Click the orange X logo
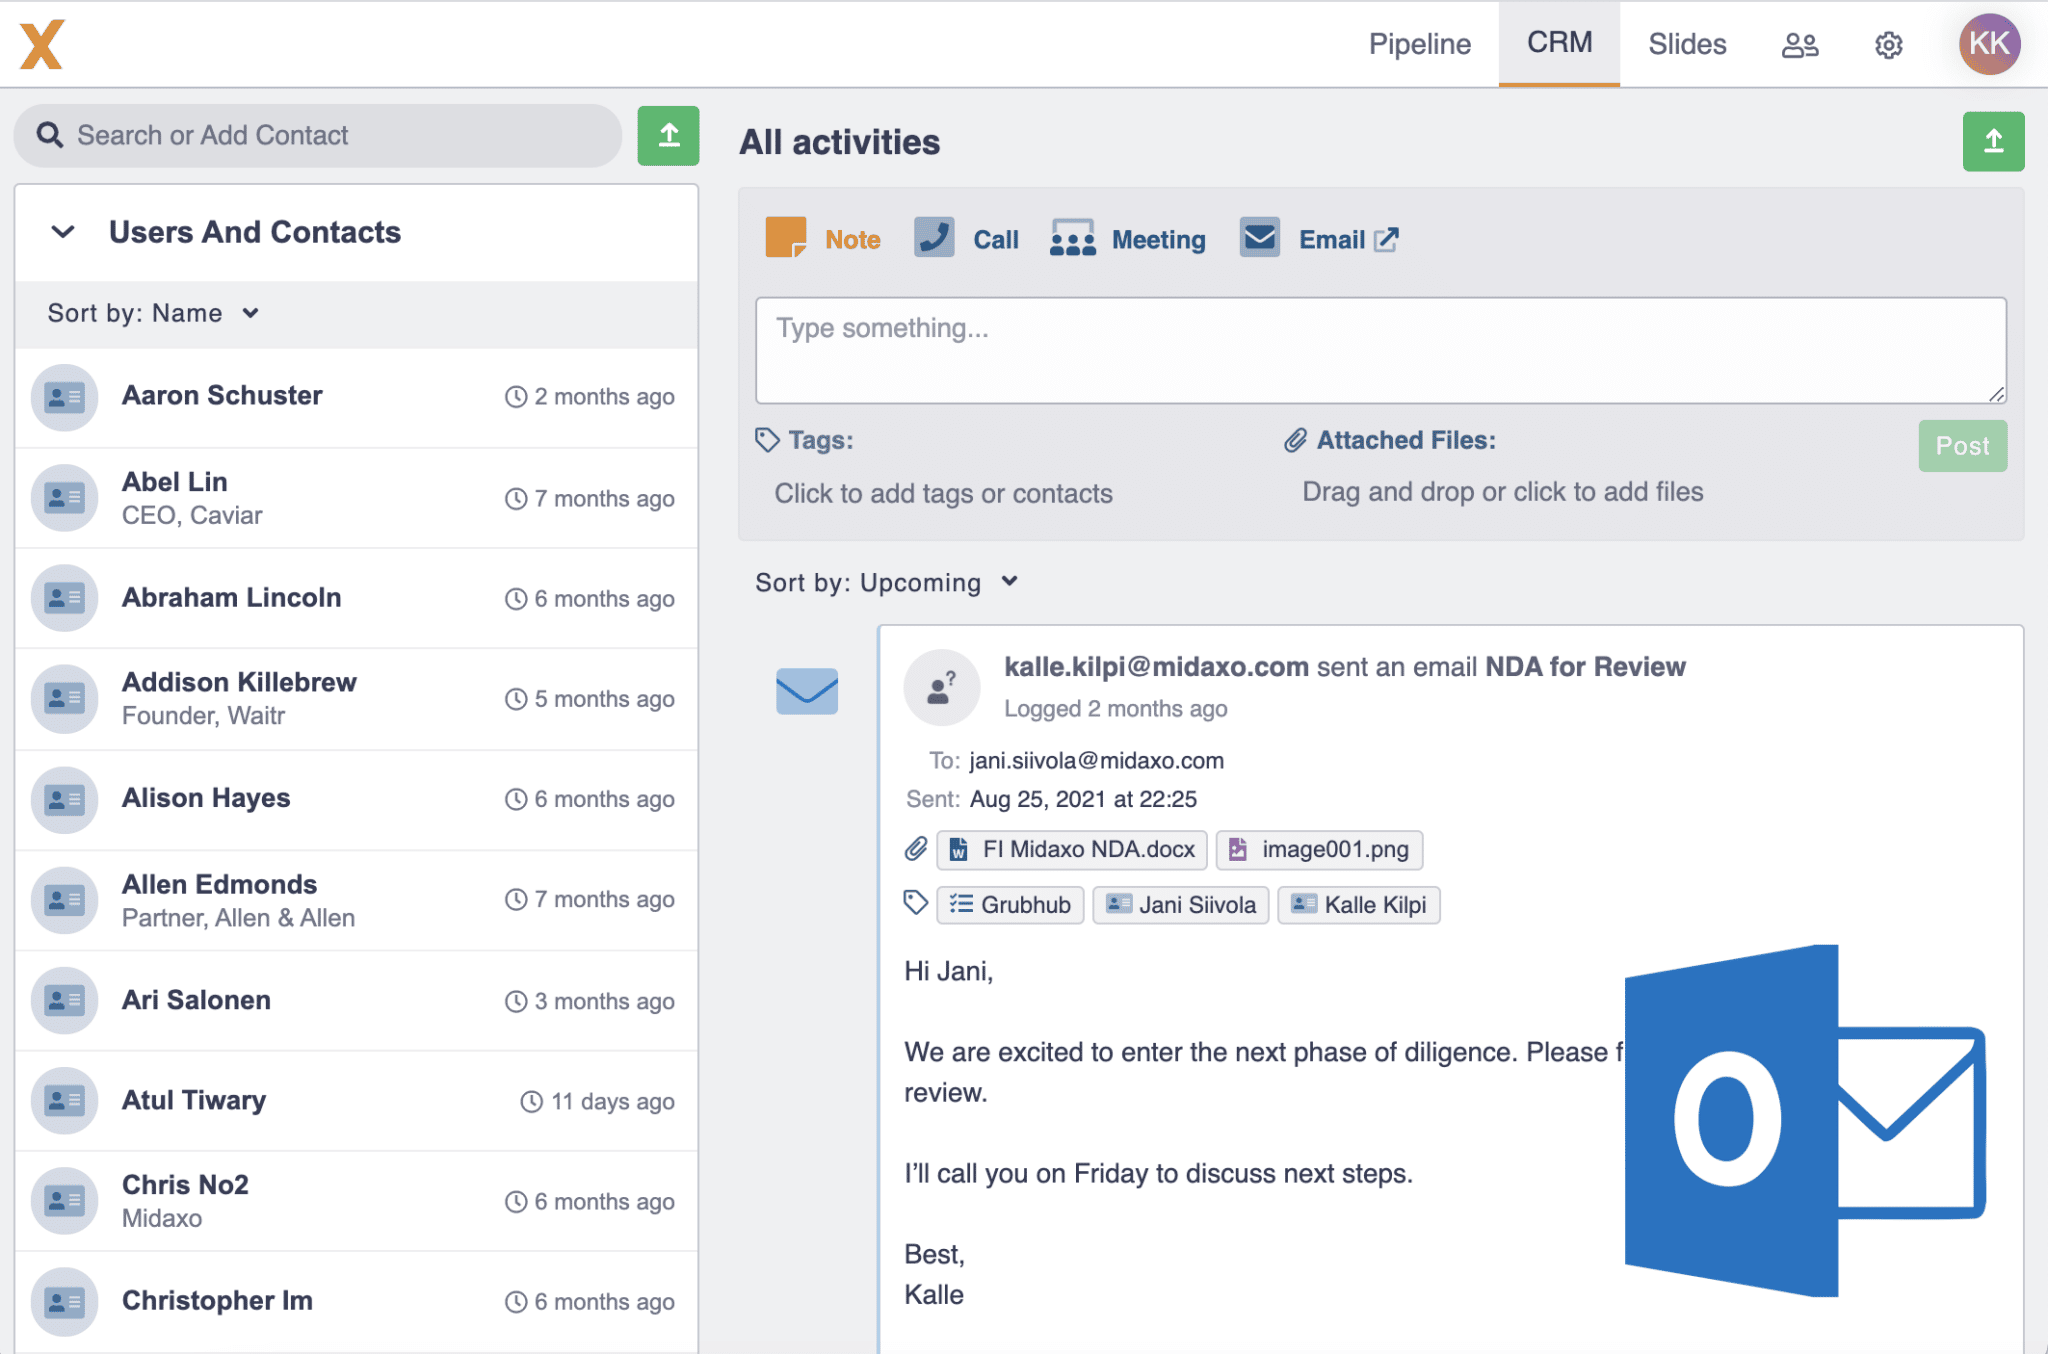2048x1354 pixels. pos(41,45)
